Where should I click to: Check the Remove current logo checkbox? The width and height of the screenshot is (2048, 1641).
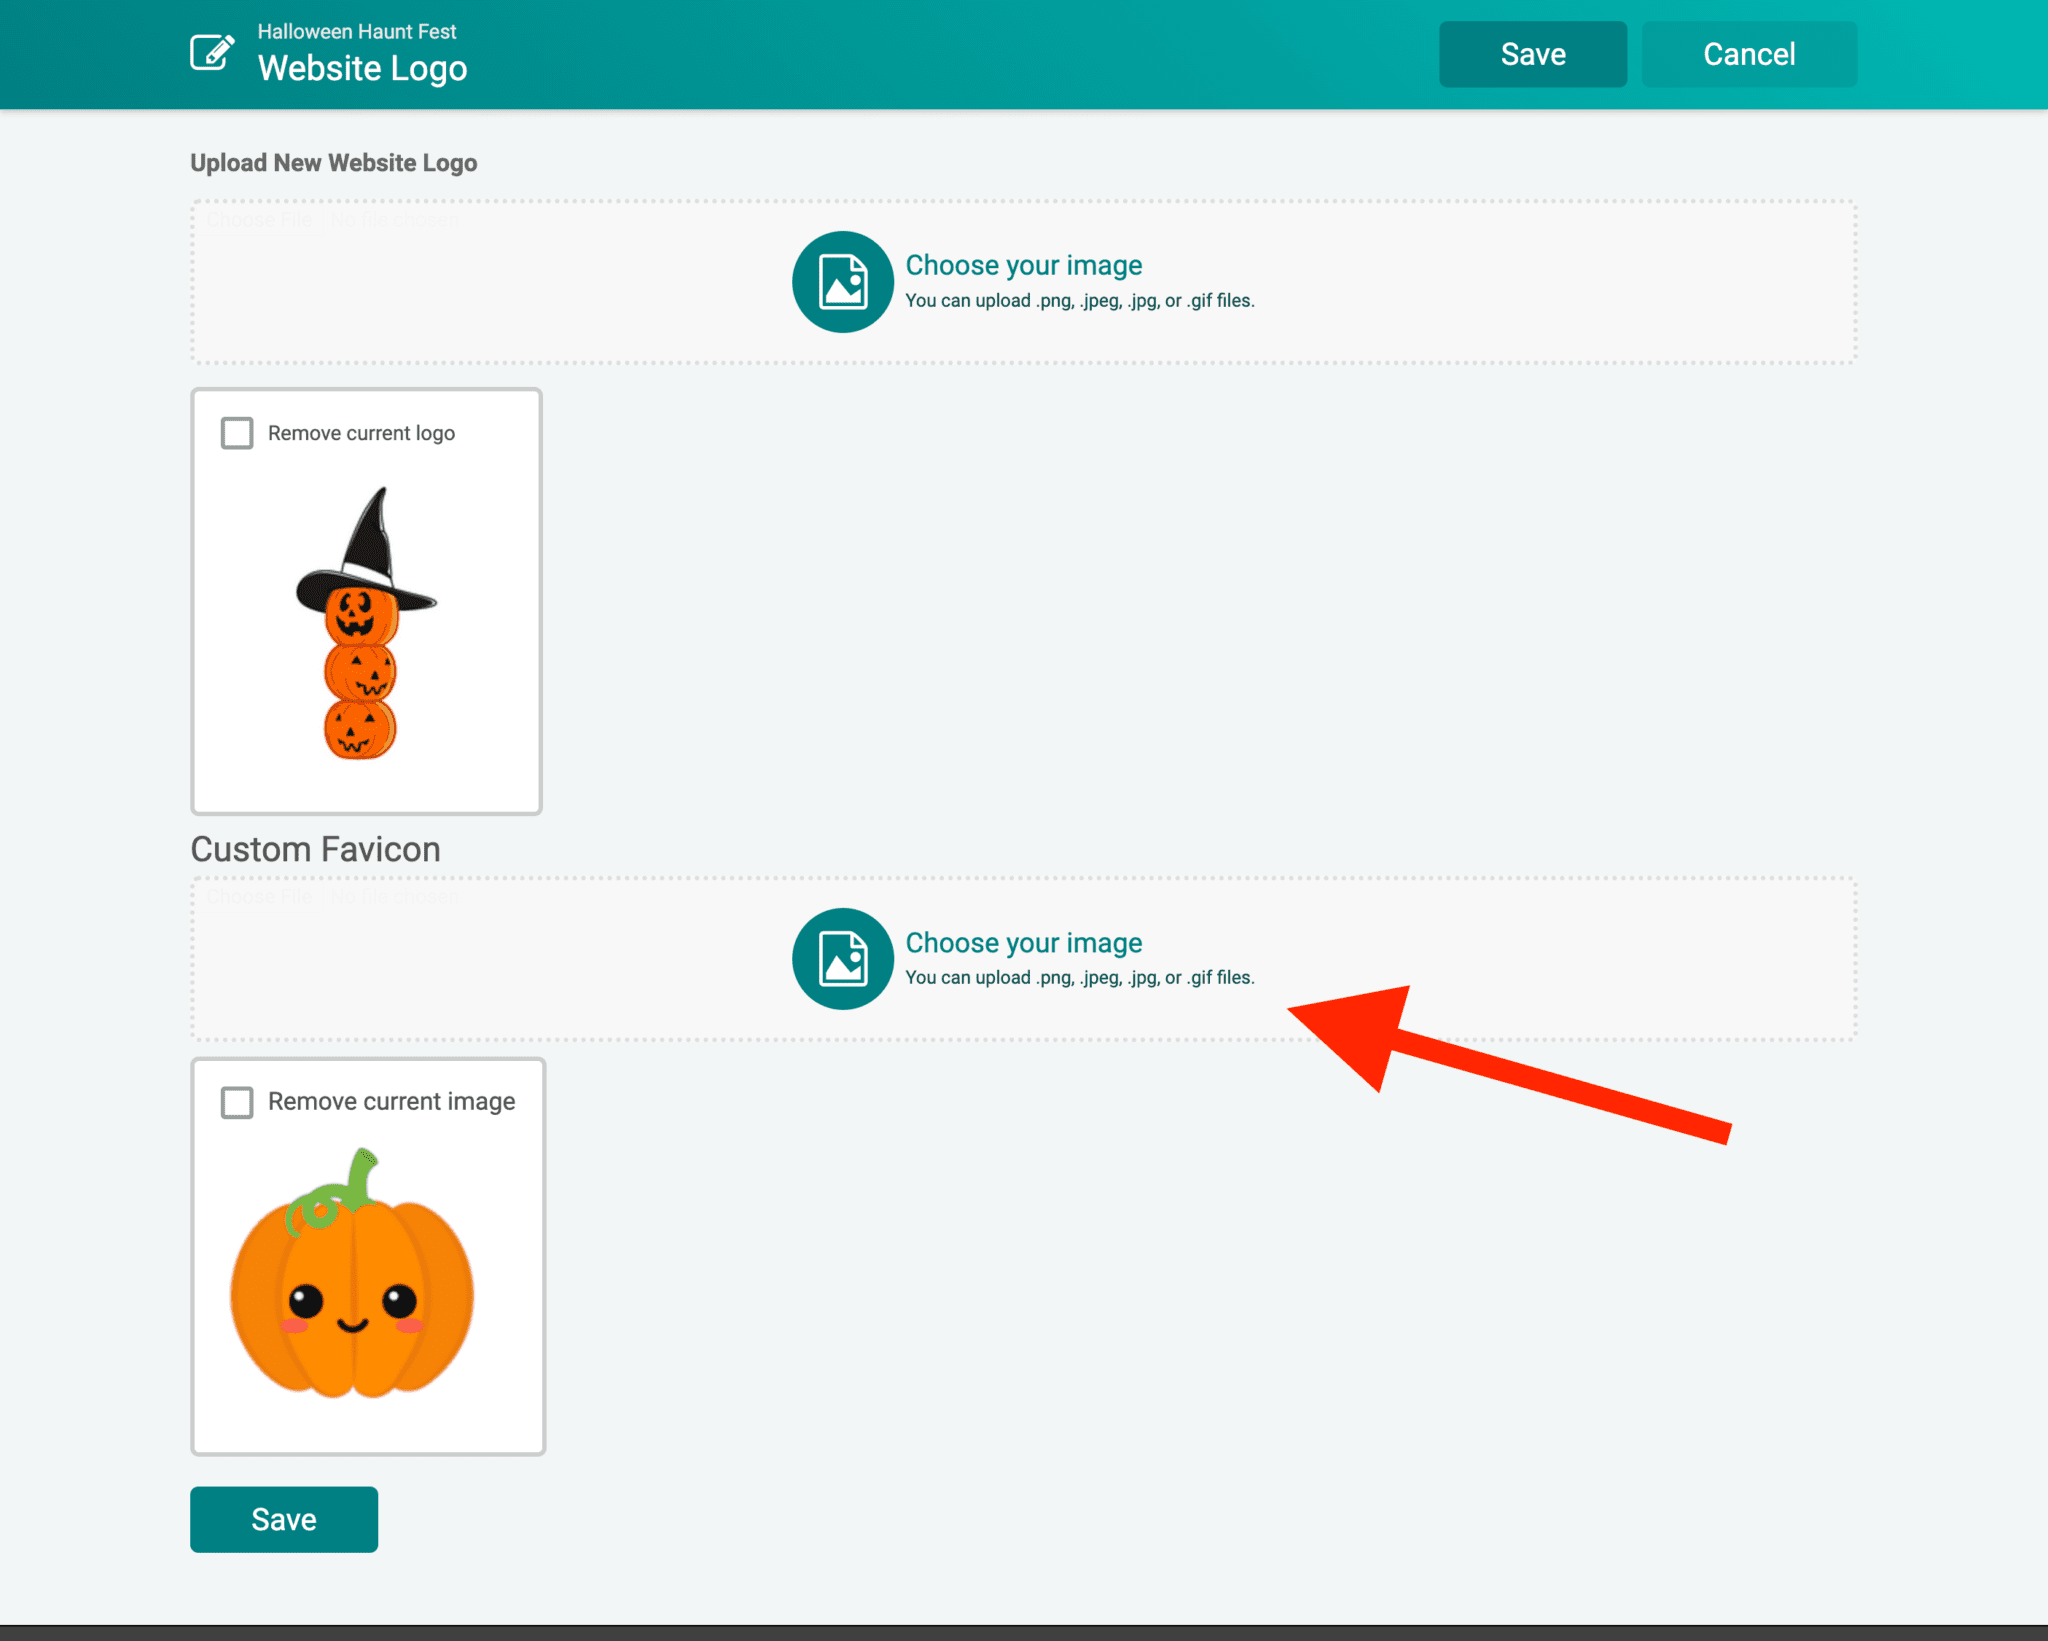pyautogui.click(x=237, y=433)
